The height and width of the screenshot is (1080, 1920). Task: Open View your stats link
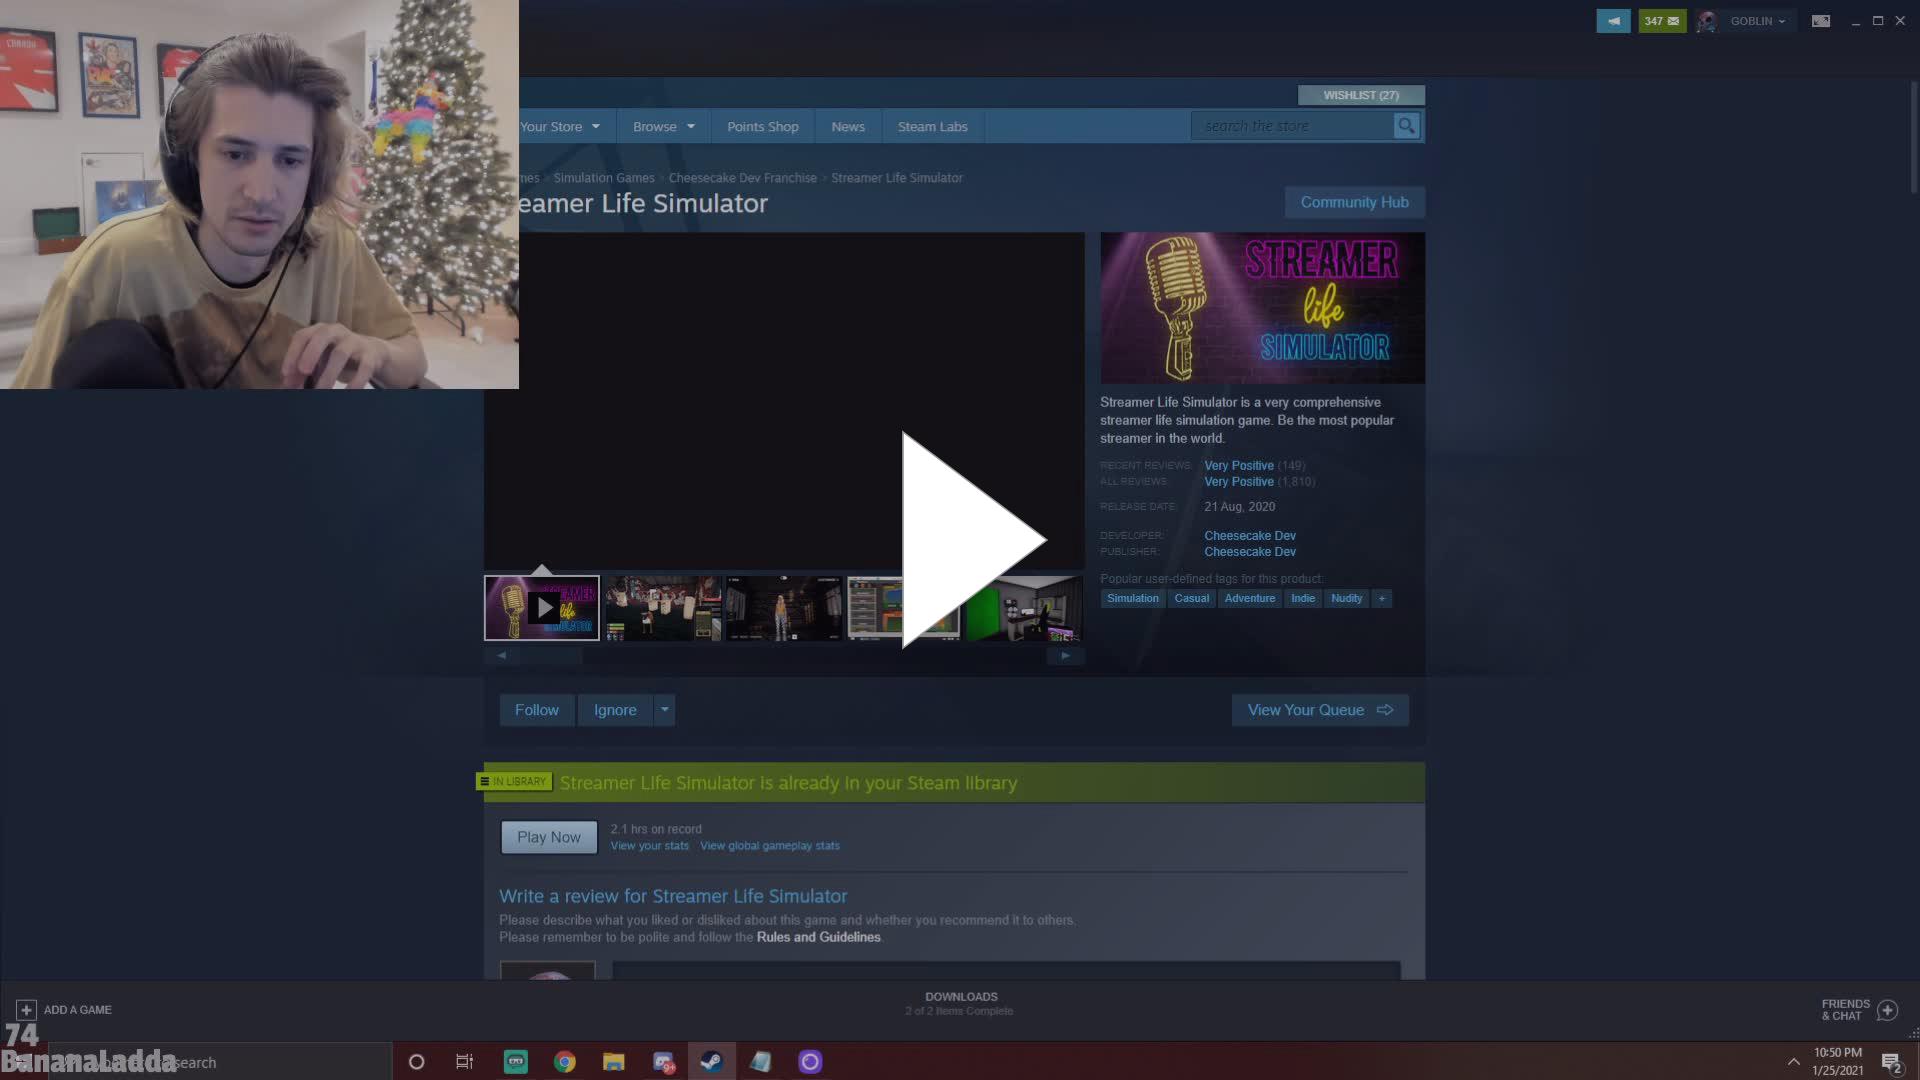pyautogui.click(x=650, y=846)
